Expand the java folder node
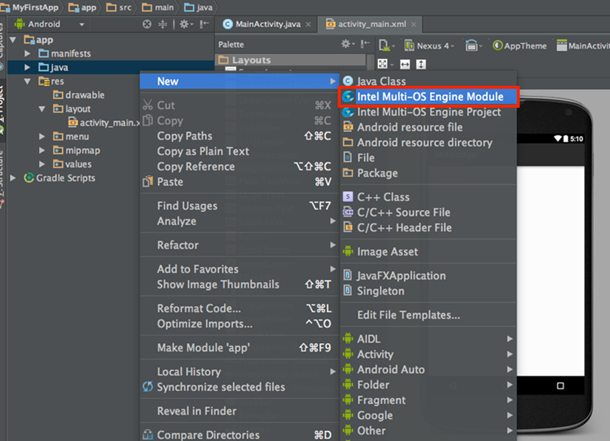Viewport: 610px width, 441px height. tap(27, 67)
